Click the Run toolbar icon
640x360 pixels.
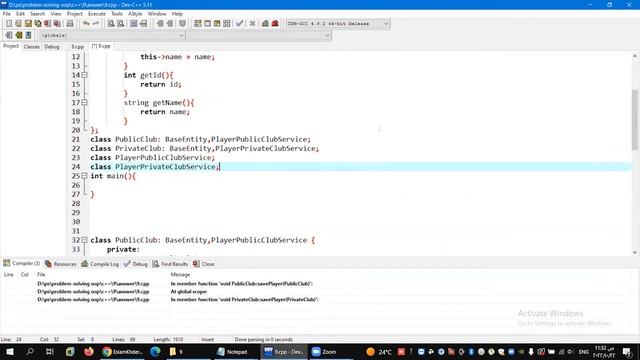pyautogui.click(x=207, y=24)
